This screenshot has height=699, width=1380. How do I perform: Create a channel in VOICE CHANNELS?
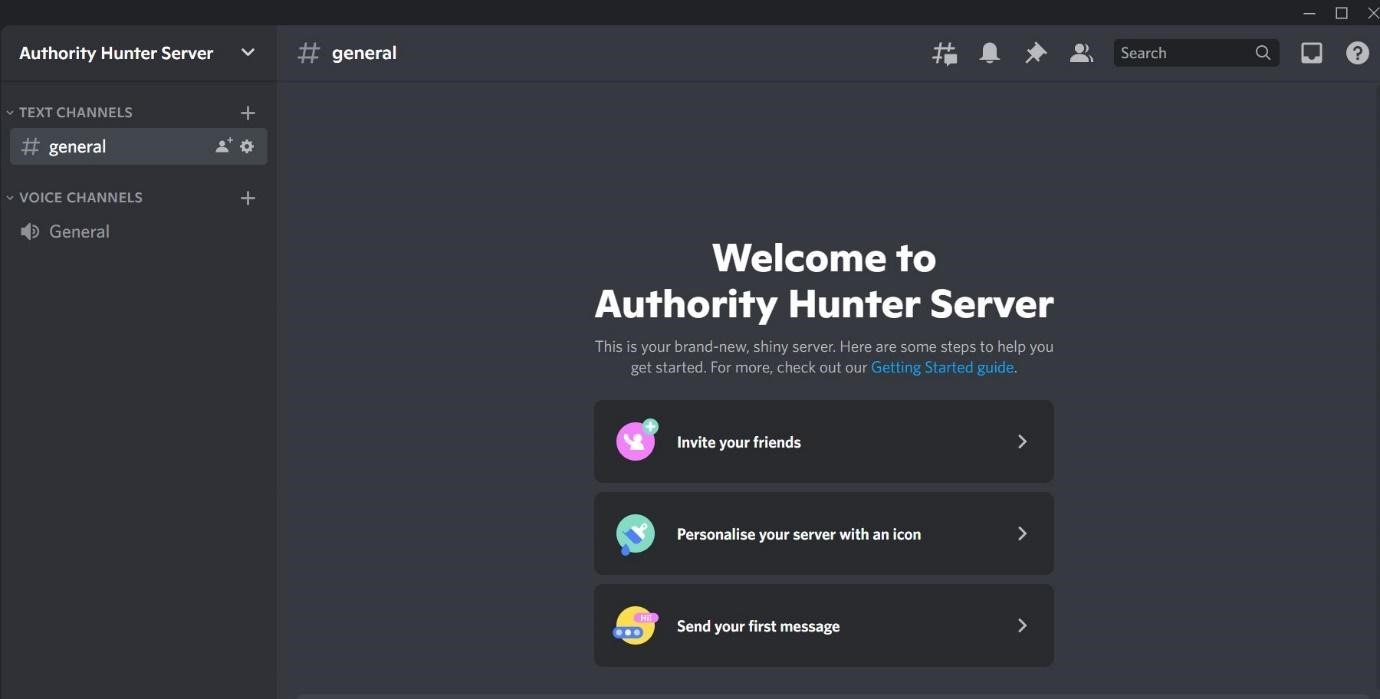pyautogui.click(x=248, y=198)
